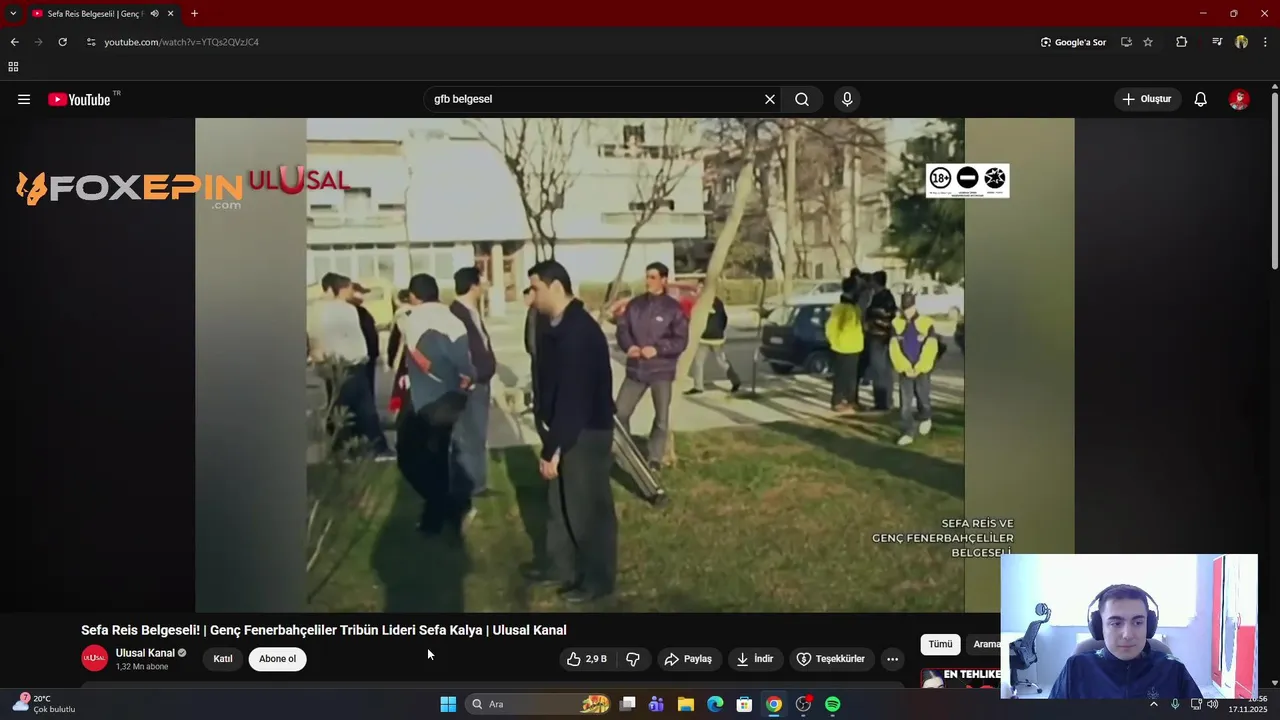Open the Chrome profile avatar
Screen dimensions: 1280x720
point(1241,42)
